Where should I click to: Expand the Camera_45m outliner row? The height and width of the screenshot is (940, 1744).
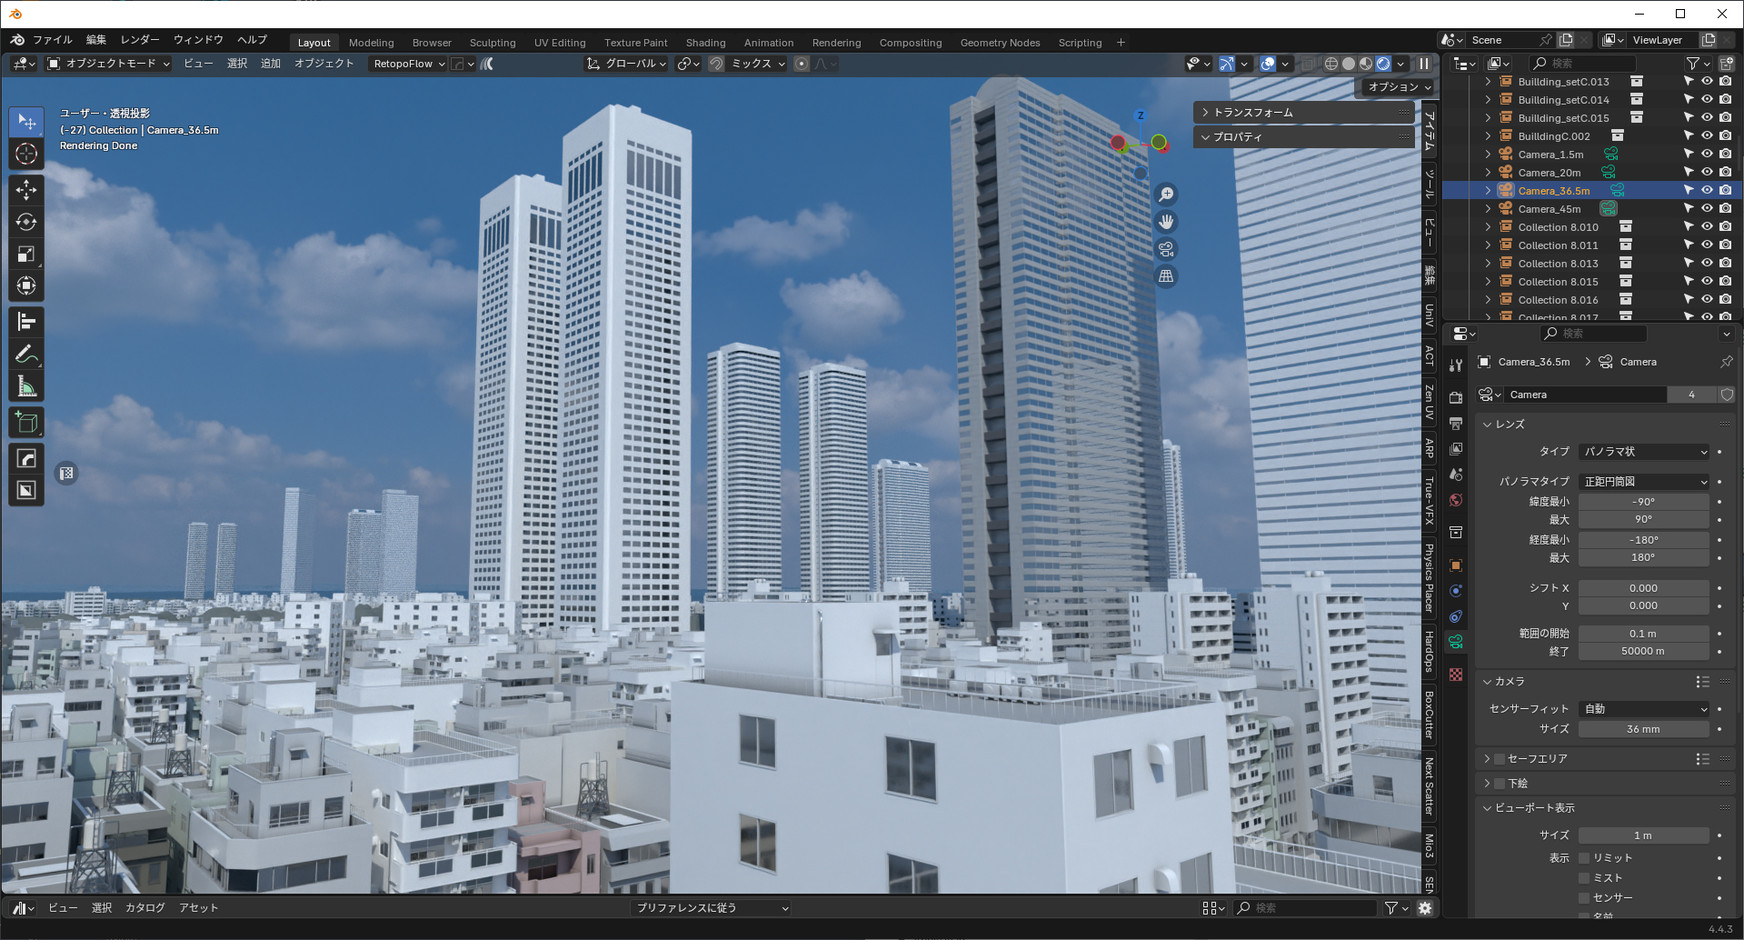point(1488,209)
